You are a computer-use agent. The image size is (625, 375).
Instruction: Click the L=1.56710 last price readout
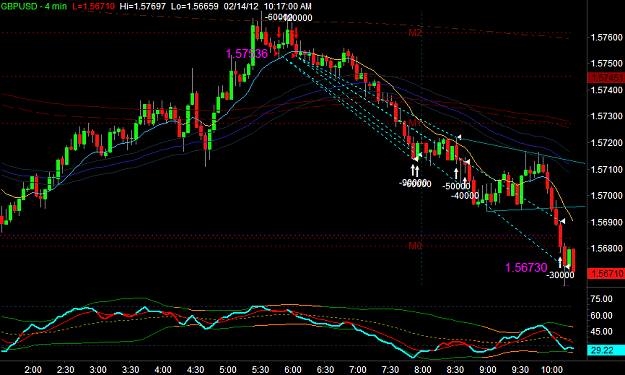[93, 6]
